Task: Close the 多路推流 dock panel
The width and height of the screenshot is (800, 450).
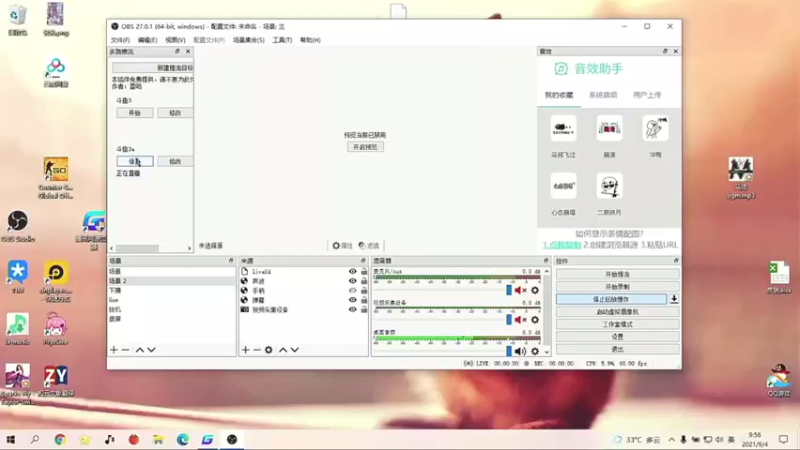Action: tap(188, 52)
